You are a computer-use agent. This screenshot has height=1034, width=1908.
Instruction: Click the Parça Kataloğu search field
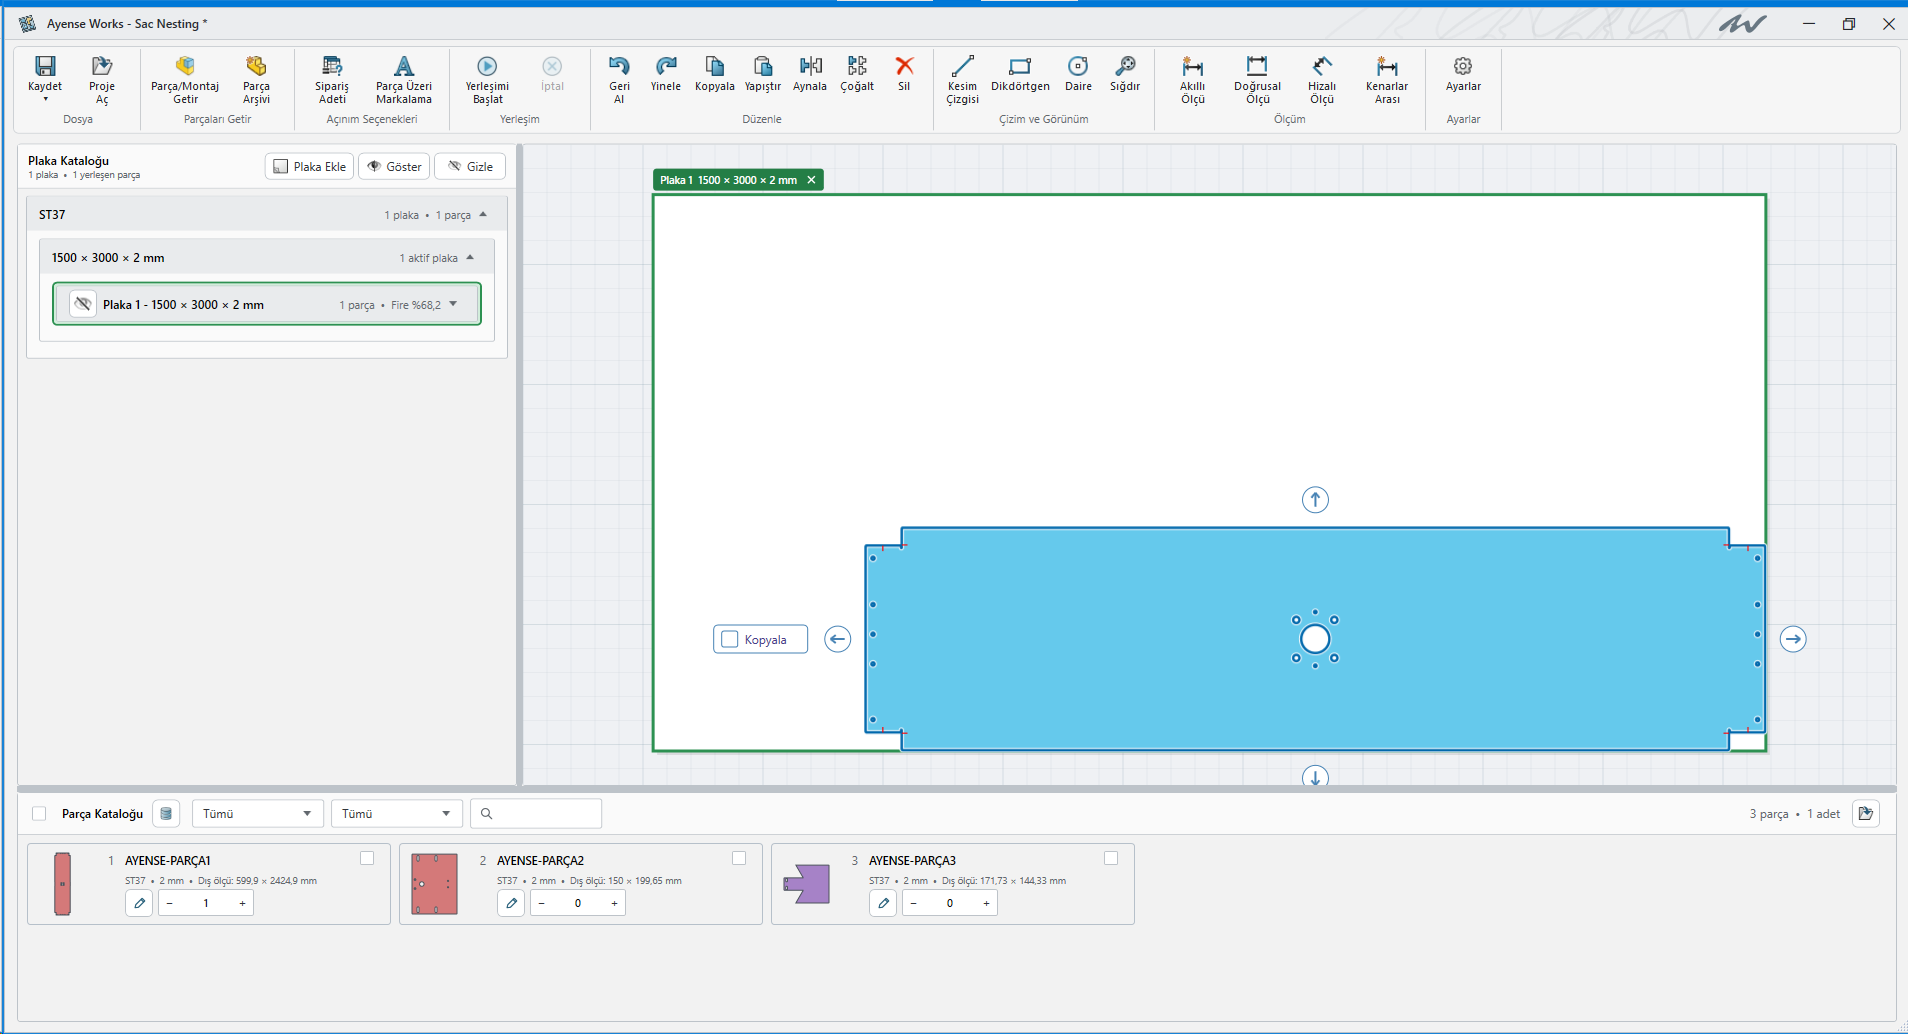tap(536, 813)
